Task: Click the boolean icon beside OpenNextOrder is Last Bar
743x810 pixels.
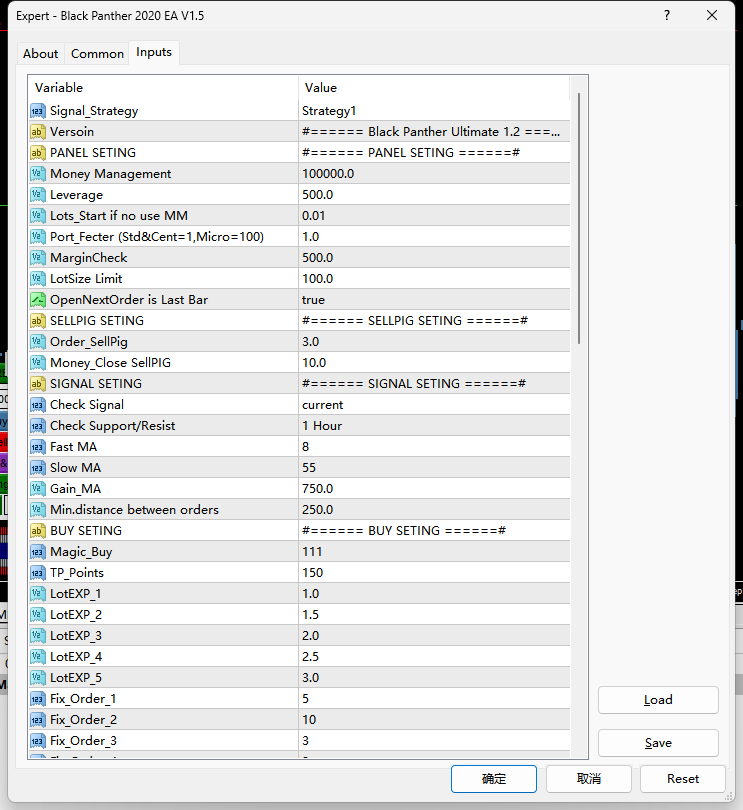Action: (x=37, y=300)
